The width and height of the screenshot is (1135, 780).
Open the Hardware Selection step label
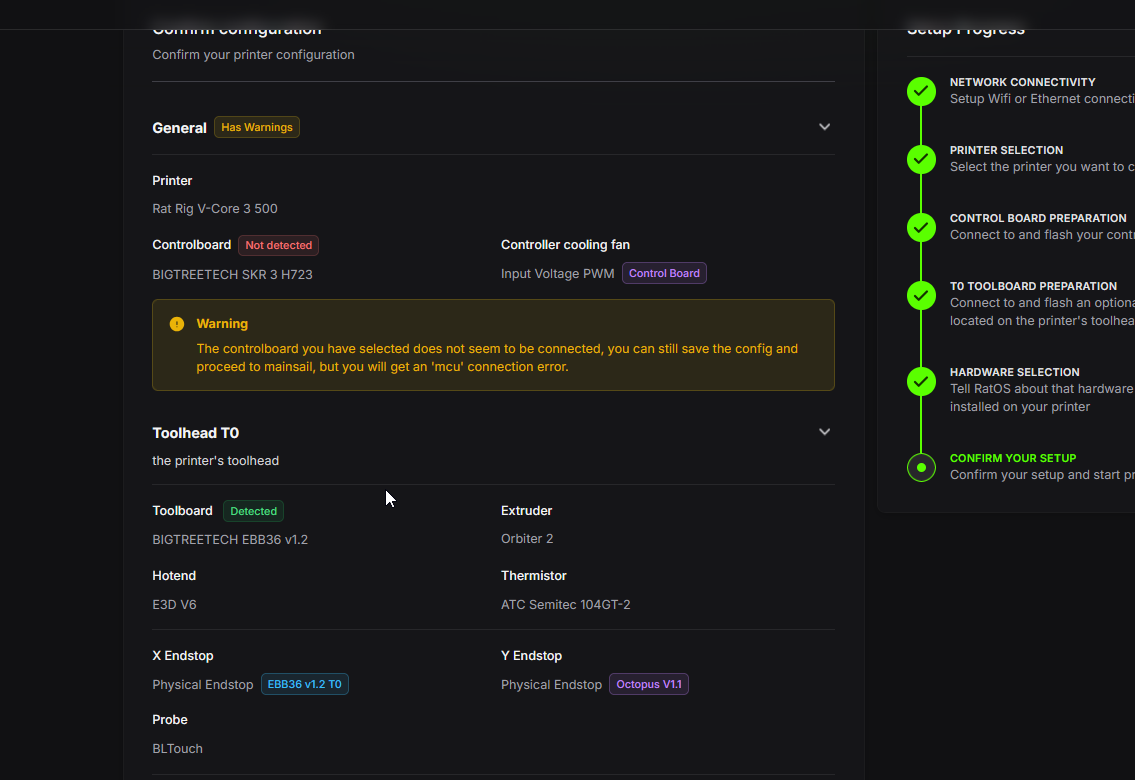[1014, 372]
